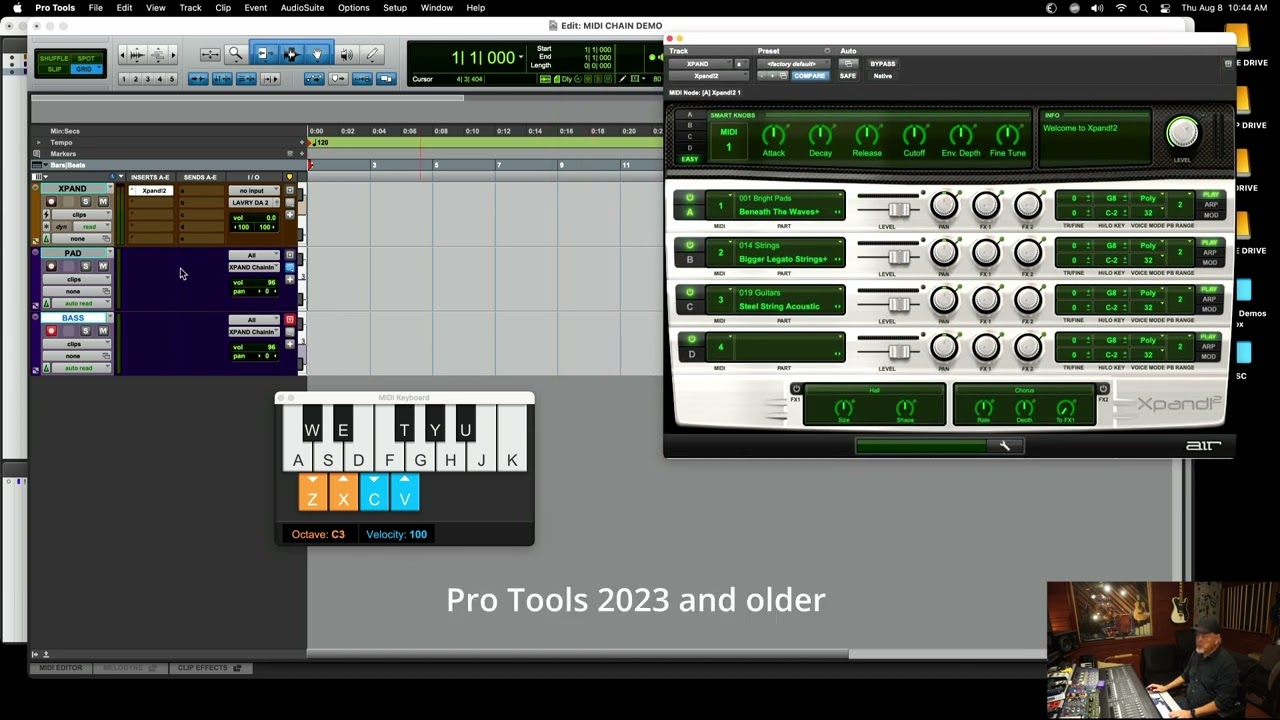This screenshot has height=720, width=1280.
Task: Open the Options menu
Action: point(354,8)
